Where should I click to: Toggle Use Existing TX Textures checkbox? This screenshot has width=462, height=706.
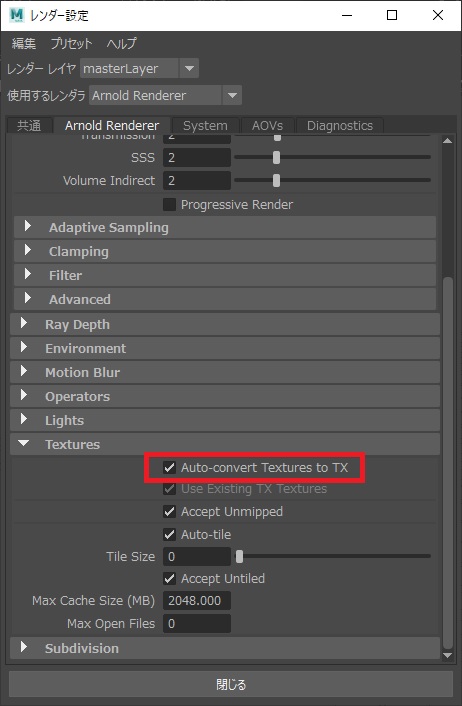169,489
